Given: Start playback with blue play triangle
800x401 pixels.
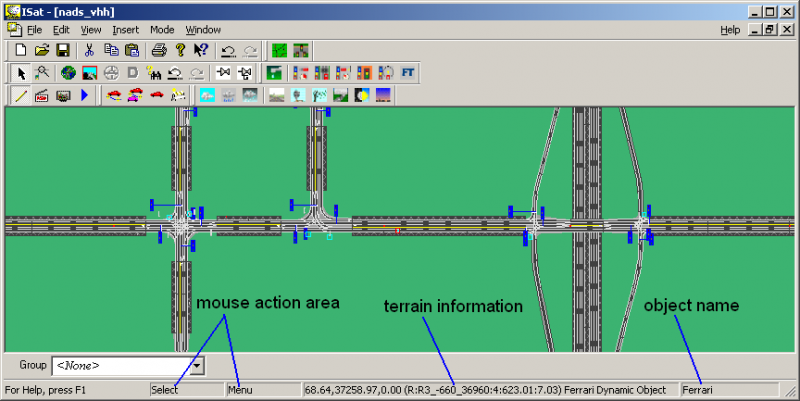Looking at the screenshot, I should tap(85, 95).
